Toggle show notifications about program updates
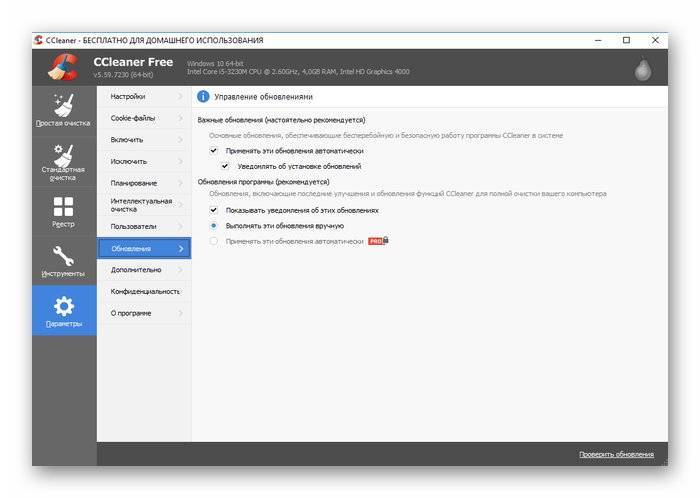 point(213,210)
